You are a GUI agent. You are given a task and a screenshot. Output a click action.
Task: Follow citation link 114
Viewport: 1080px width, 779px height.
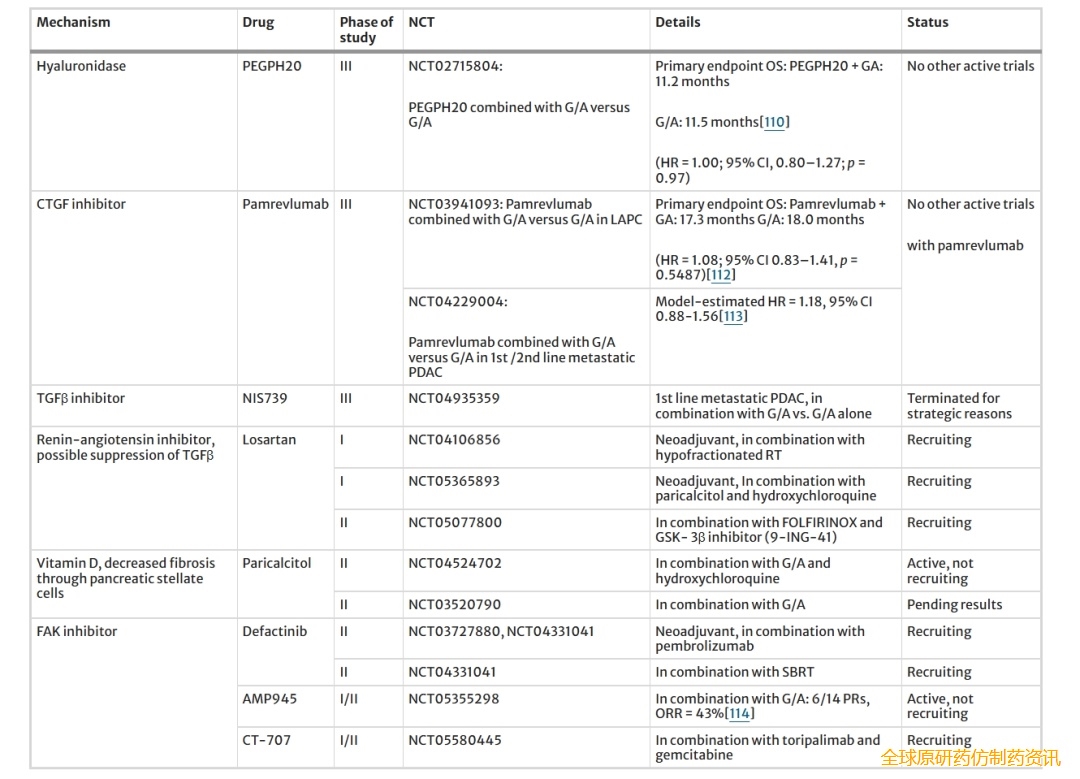coord(739,714)
